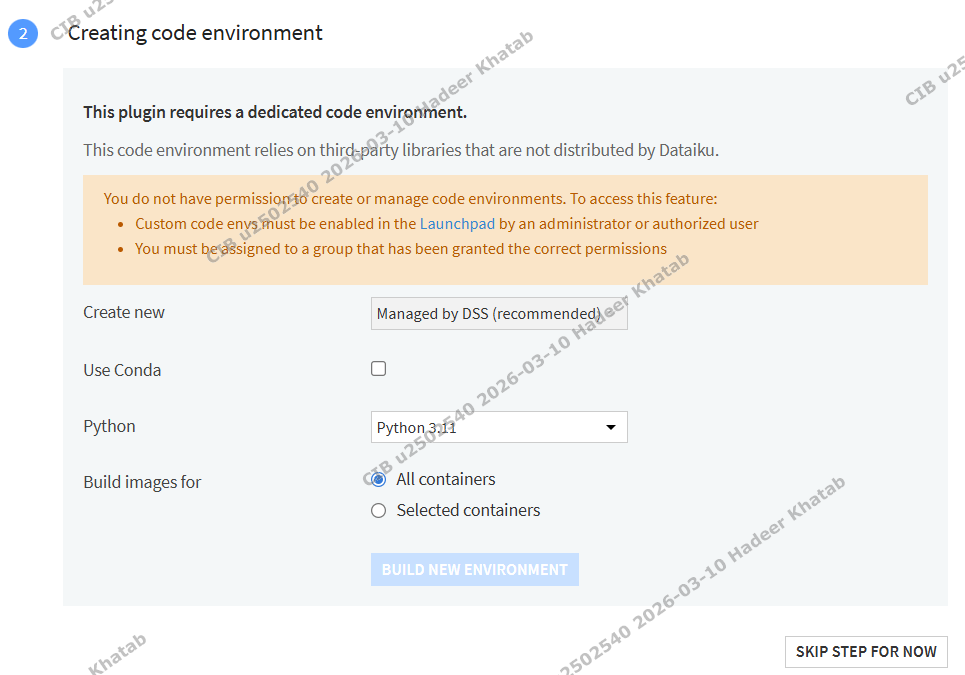Click Skip Step For Now
Viewport: 965px width, 675px height.
pos(865,651)
